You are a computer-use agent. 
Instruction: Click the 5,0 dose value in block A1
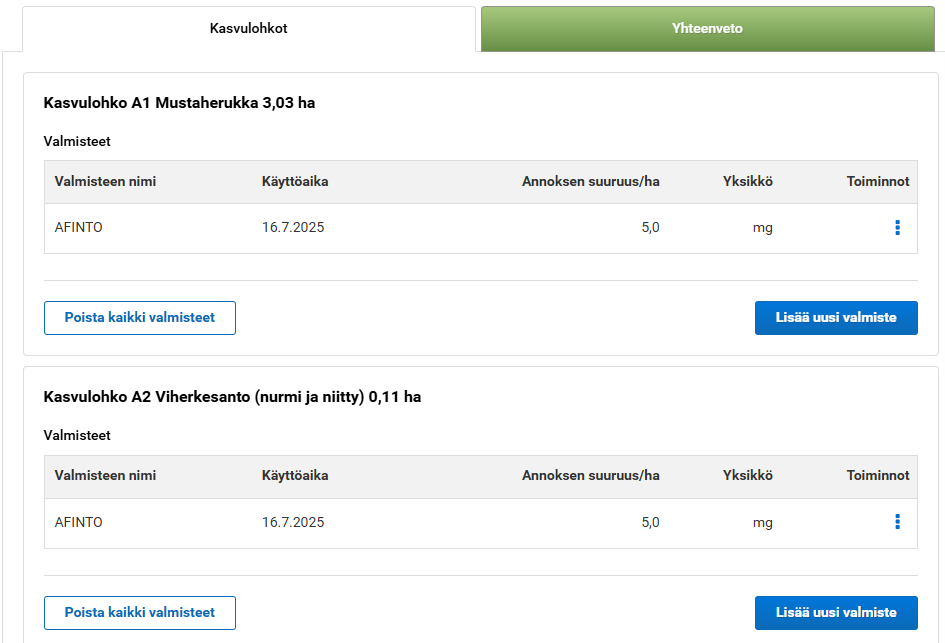click(650, 227)
